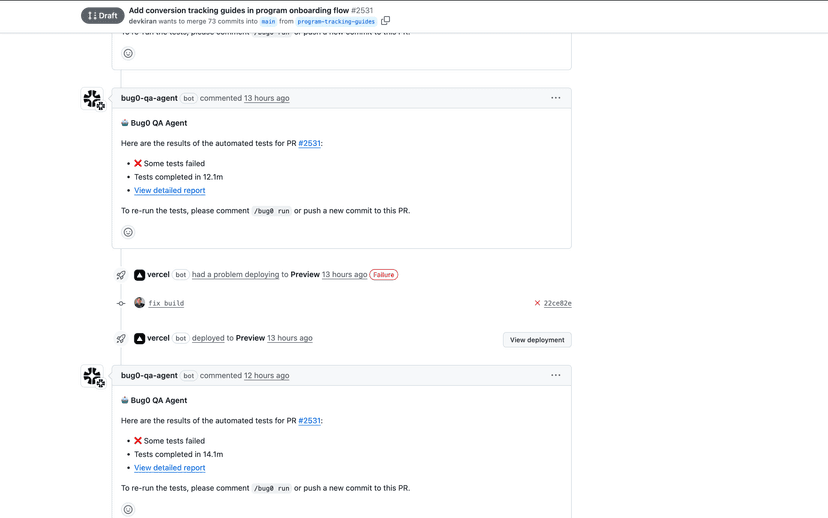Add emoji reaction to the 14.1m test comment

click(128, 509)
